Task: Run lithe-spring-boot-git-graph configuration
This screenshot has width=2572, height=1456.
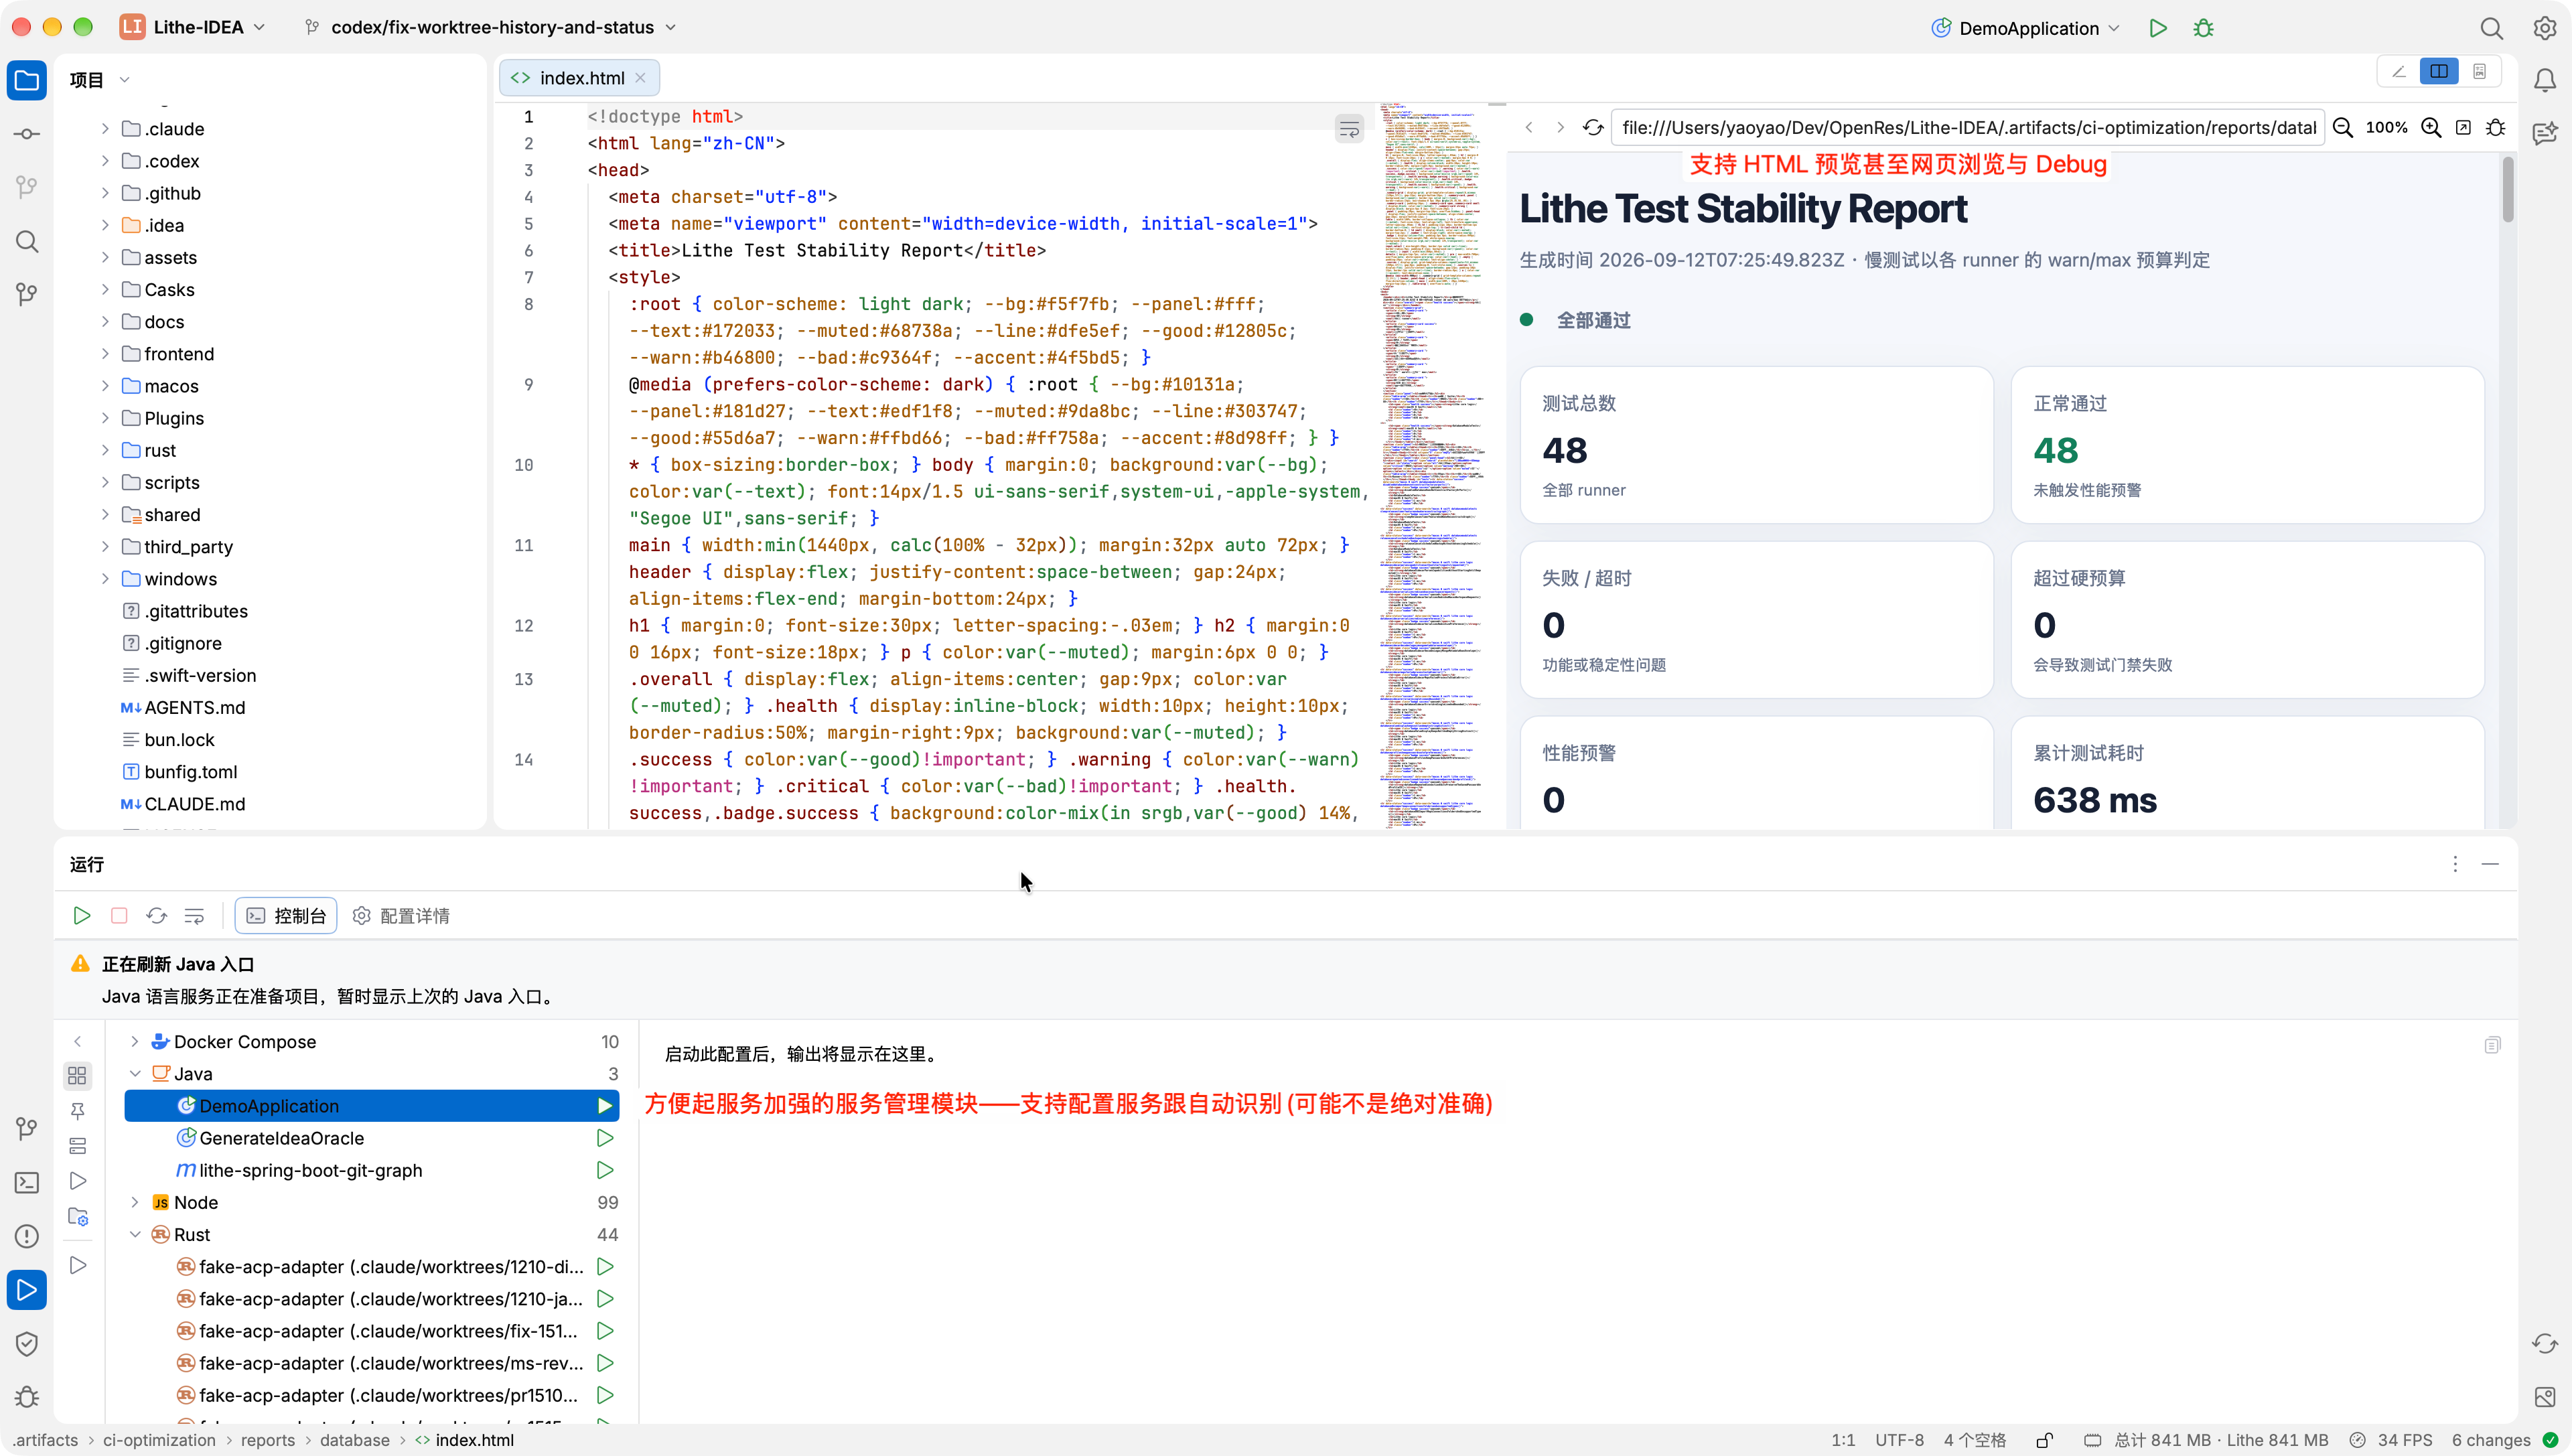Action: pyautogui.click(x=605, y=1170)
